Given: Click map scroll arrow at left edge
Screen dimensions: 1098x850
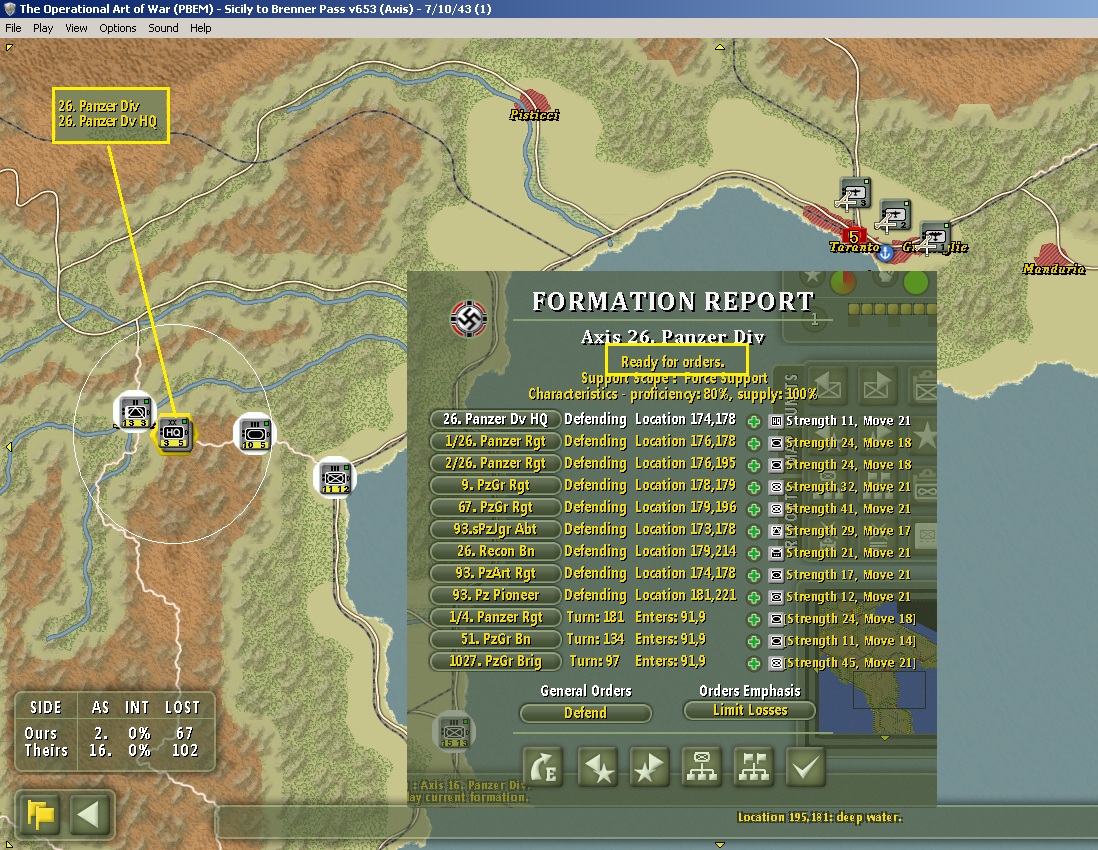Looking at the screenshot, I should pos(8,446).
